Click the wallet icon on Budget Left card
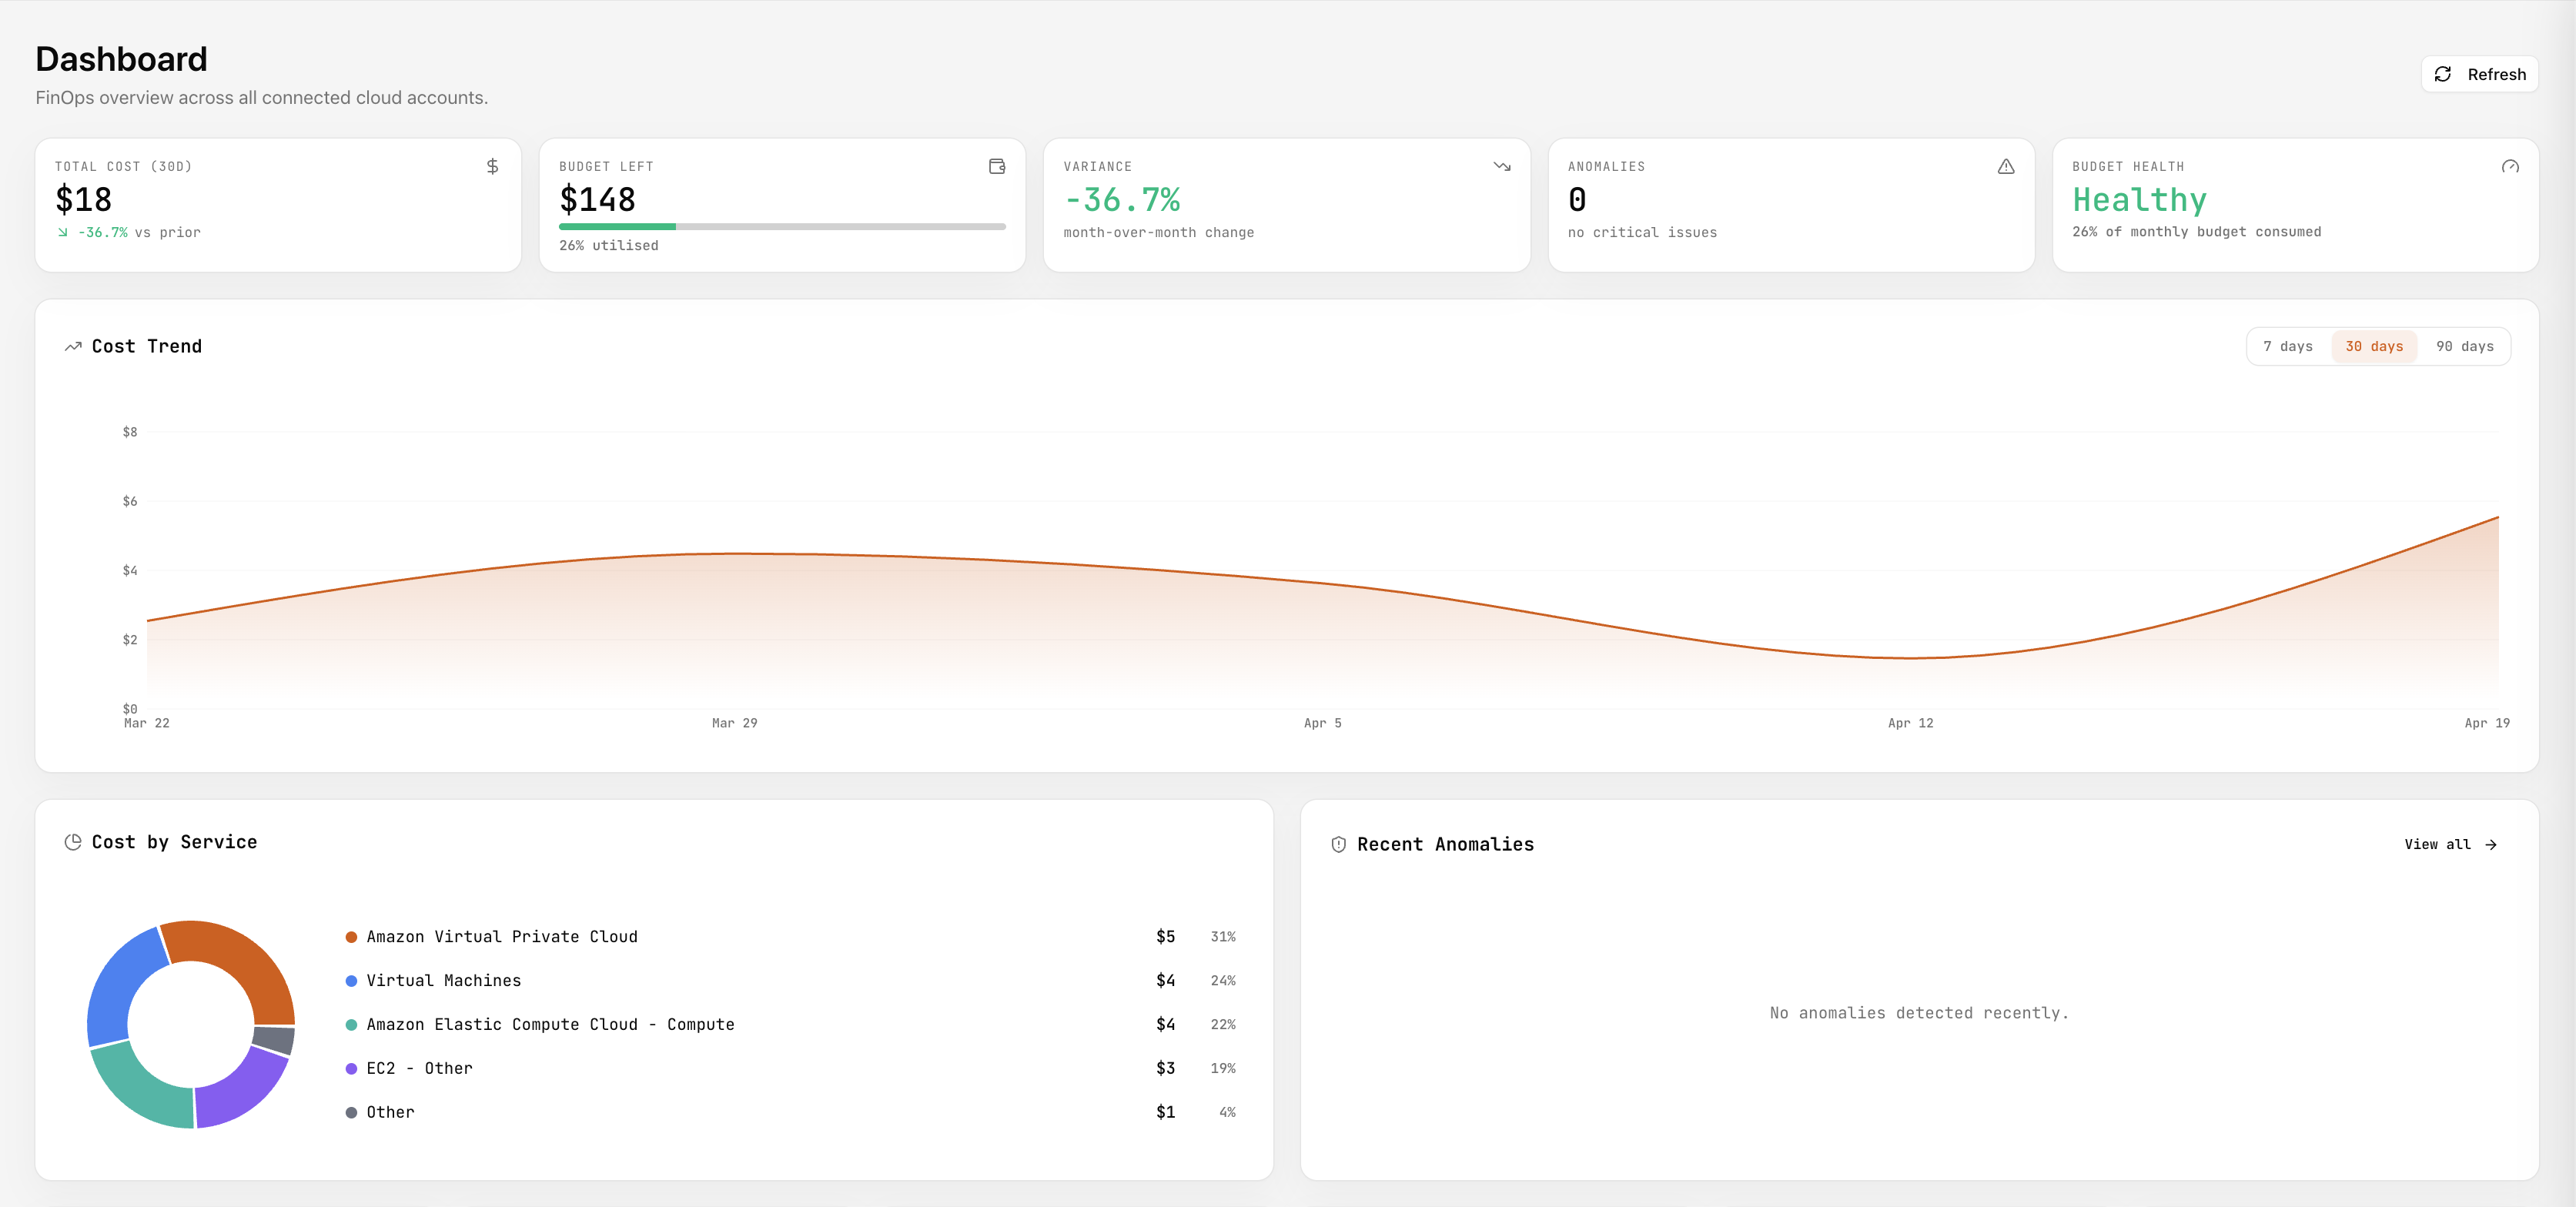The height and width of the screenshot is (1207, 2576). 996,166
